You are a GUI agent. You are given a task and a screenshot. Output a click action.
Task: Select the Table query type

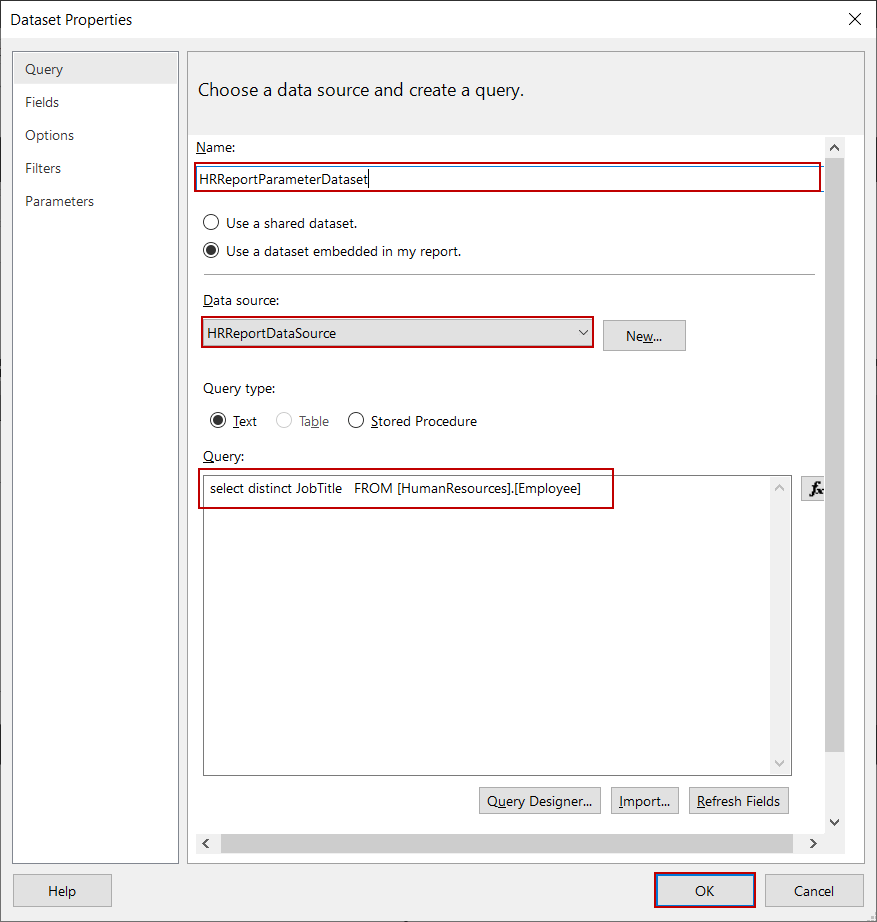[282, 421]
